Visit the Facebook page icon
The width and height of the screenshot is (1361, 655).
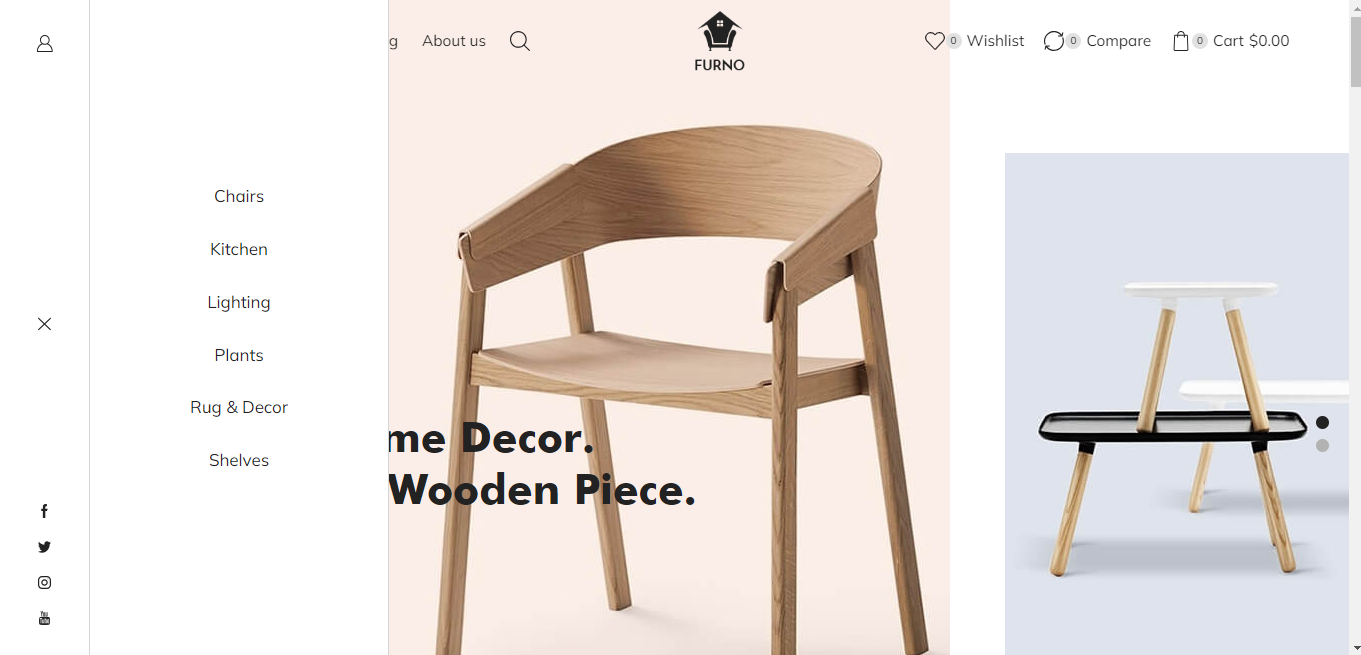[44, 511]
